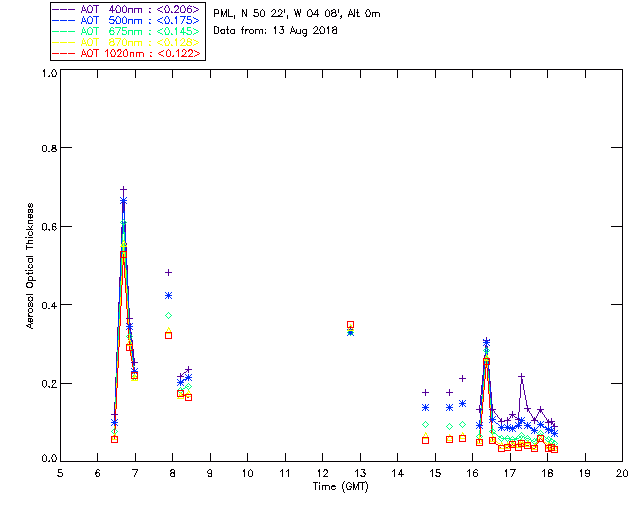Click the y-axis tick label 0.4
This screenshot has width=640, height=512.
coord(49,305)
